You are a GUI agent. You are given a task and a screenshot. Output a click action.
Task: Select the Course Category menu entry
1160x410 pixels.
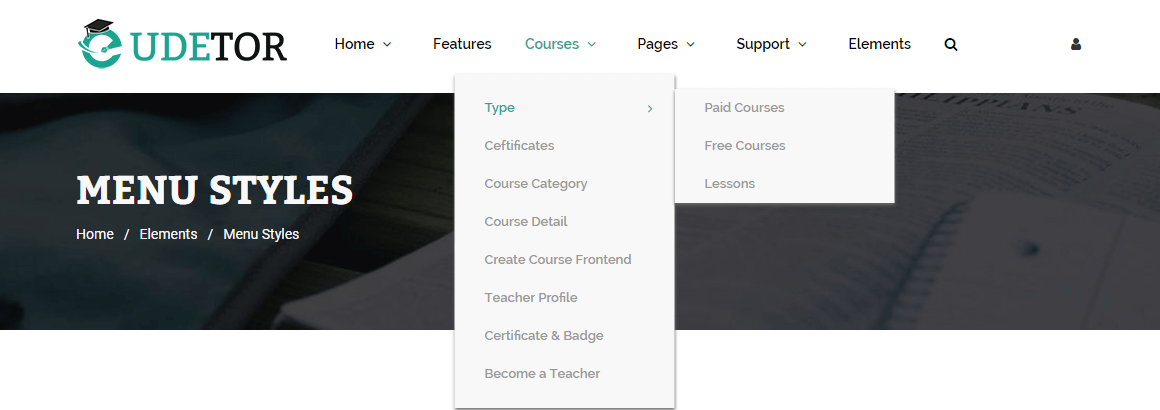536,184
